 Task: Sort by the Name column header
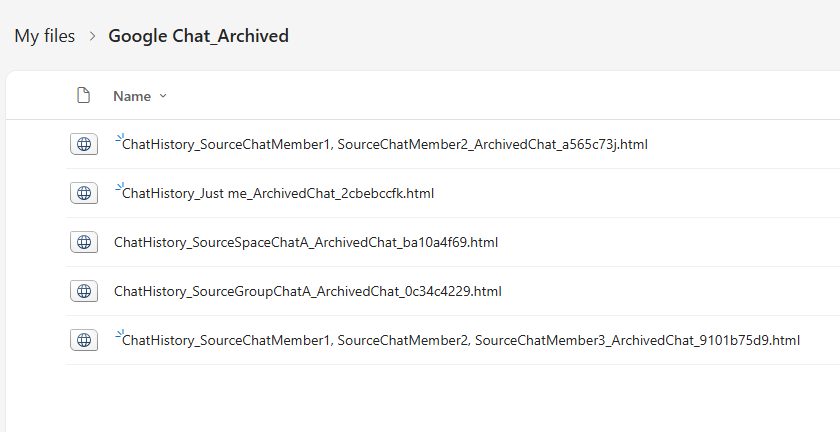coord(132,96)
